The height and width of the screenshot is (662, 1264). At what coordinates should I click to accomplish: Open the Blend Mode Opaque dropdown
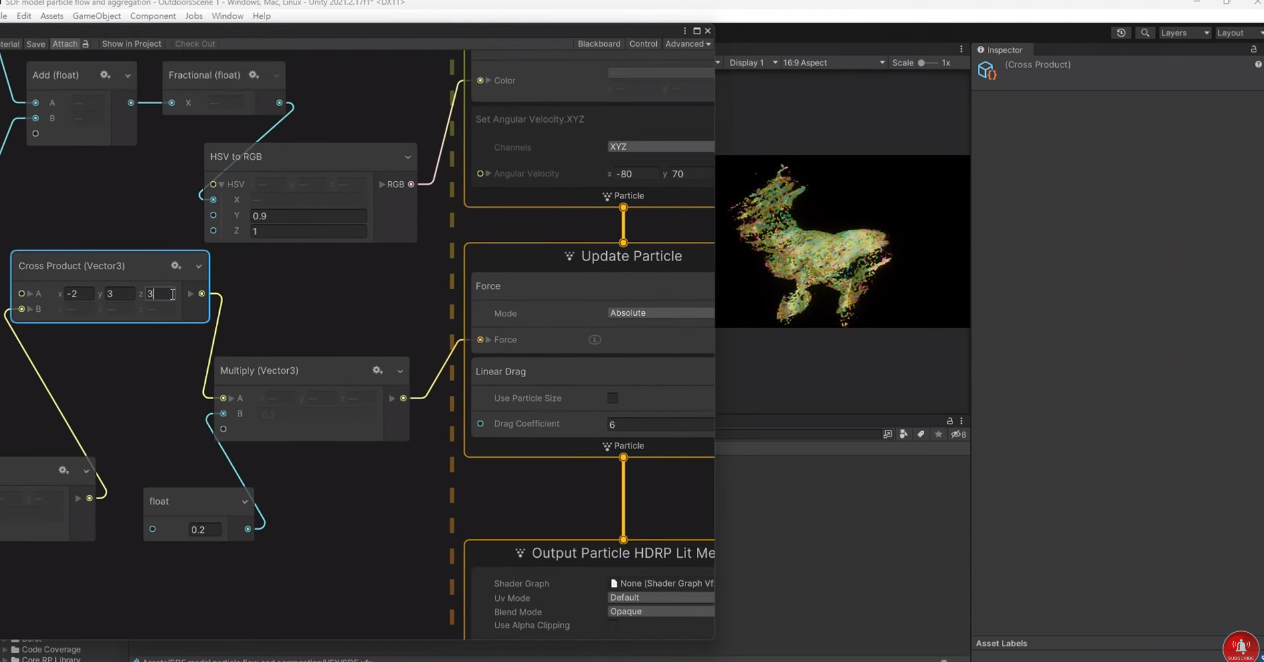660,611
